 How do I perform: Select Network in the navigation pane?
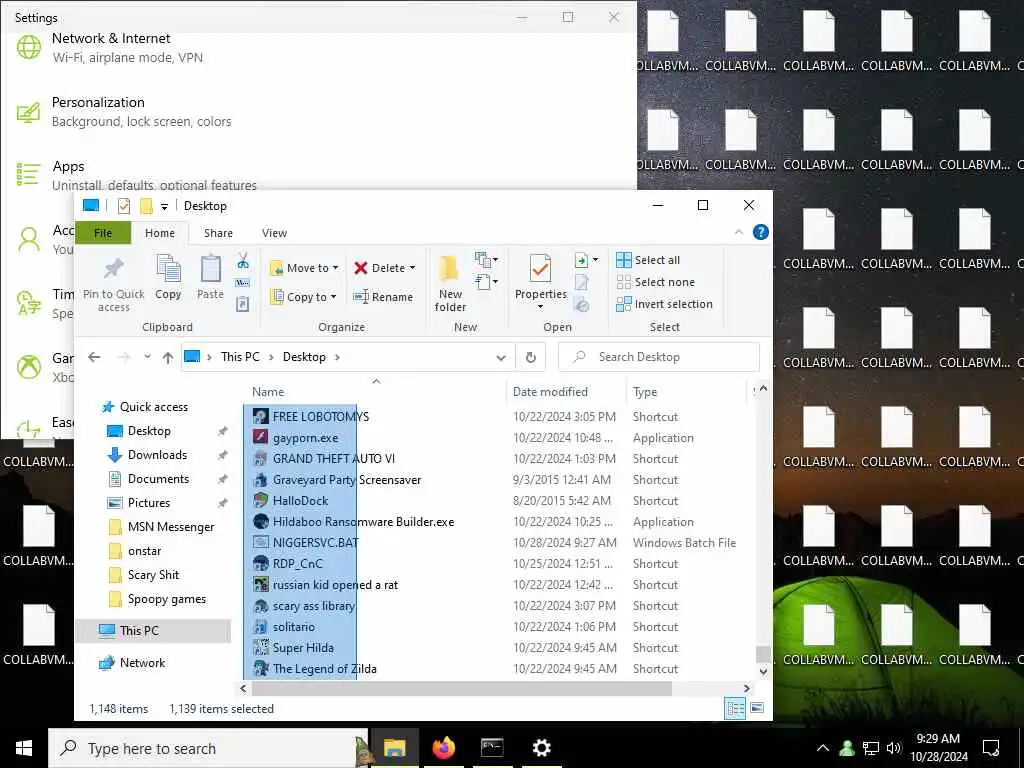click(142, 663)
